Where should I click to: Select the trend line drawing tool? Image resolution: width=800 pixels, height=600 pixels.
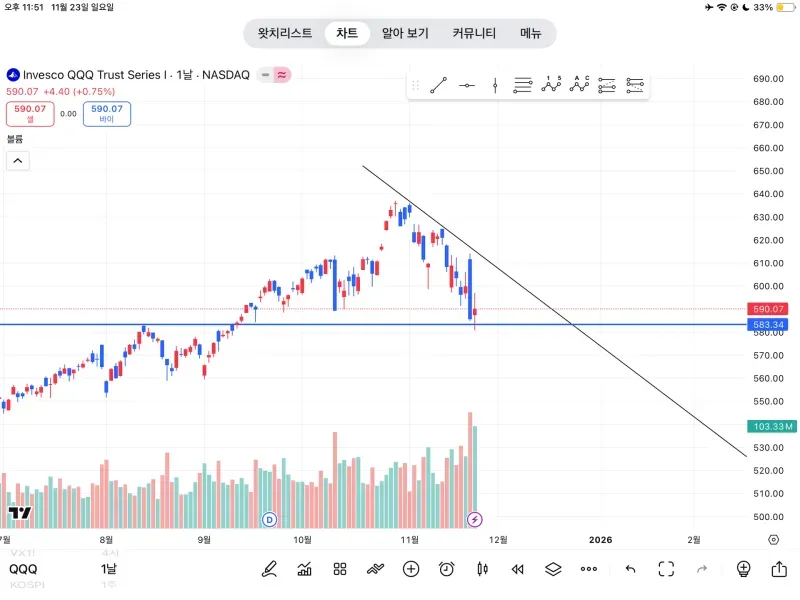coord(438,86)
